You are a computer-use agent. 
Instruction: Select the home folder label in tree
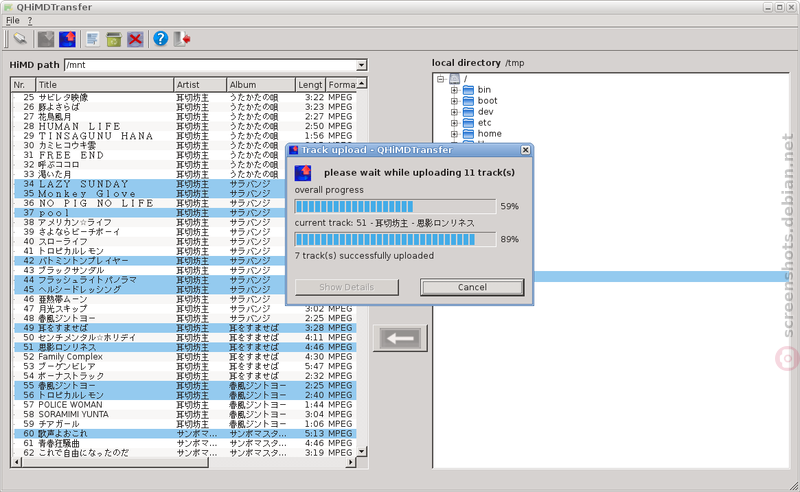pos(489,134)
